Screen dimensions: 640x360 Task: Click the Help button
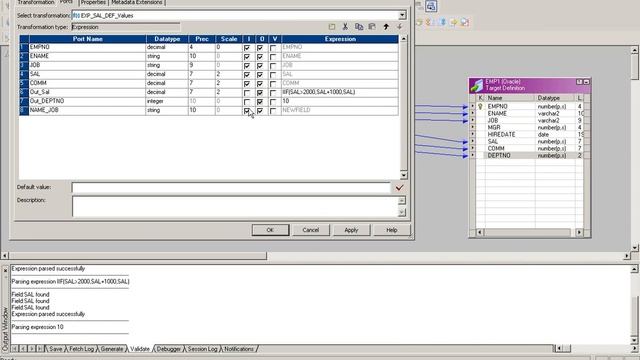coord(391,230)
